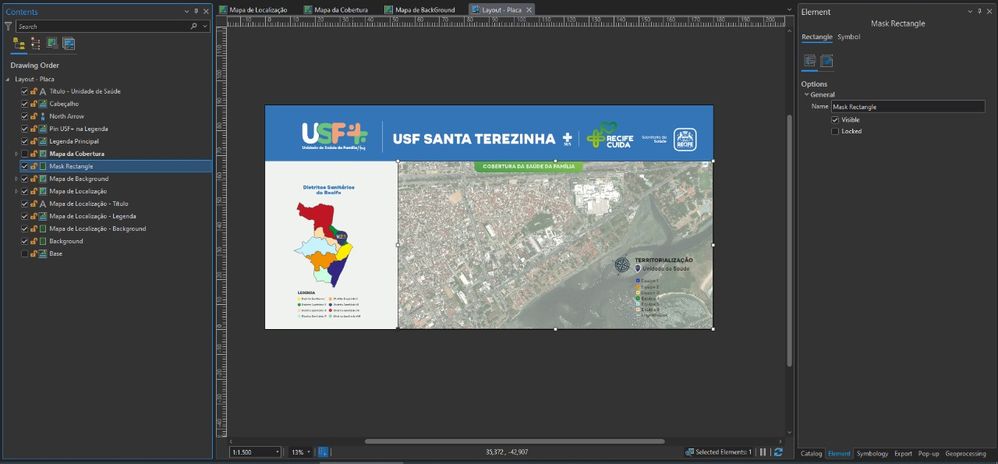
Task: Click the blue layout view icon in status bar
Action: 323,452
